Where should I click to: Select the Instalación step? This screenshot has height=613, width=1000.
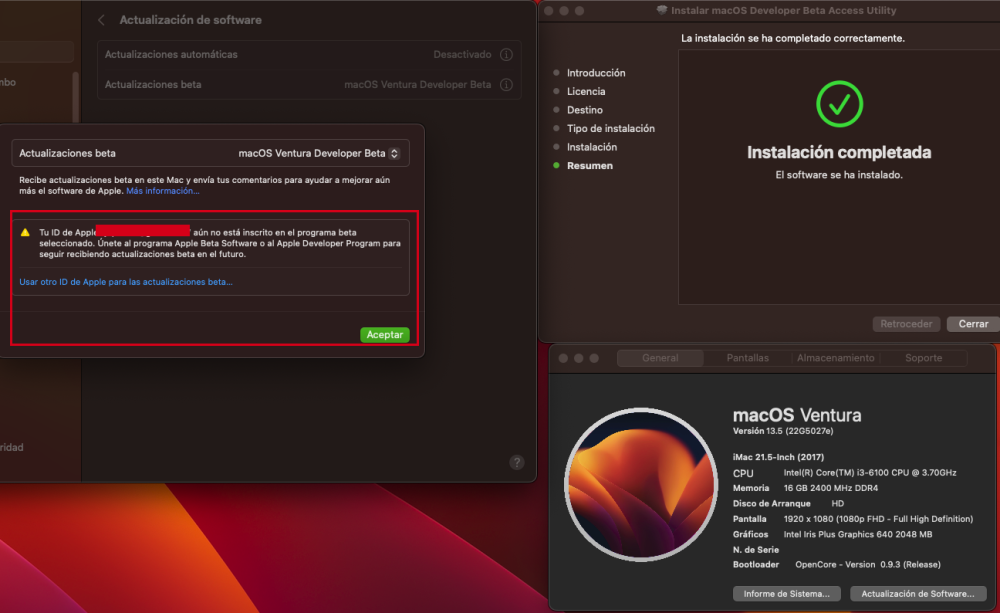click(x=592, y=147)
